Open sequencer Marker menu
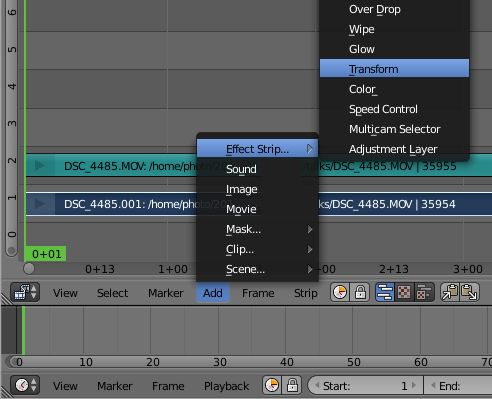The width and height of the screenshot is (492, 399). coord(166,293)
